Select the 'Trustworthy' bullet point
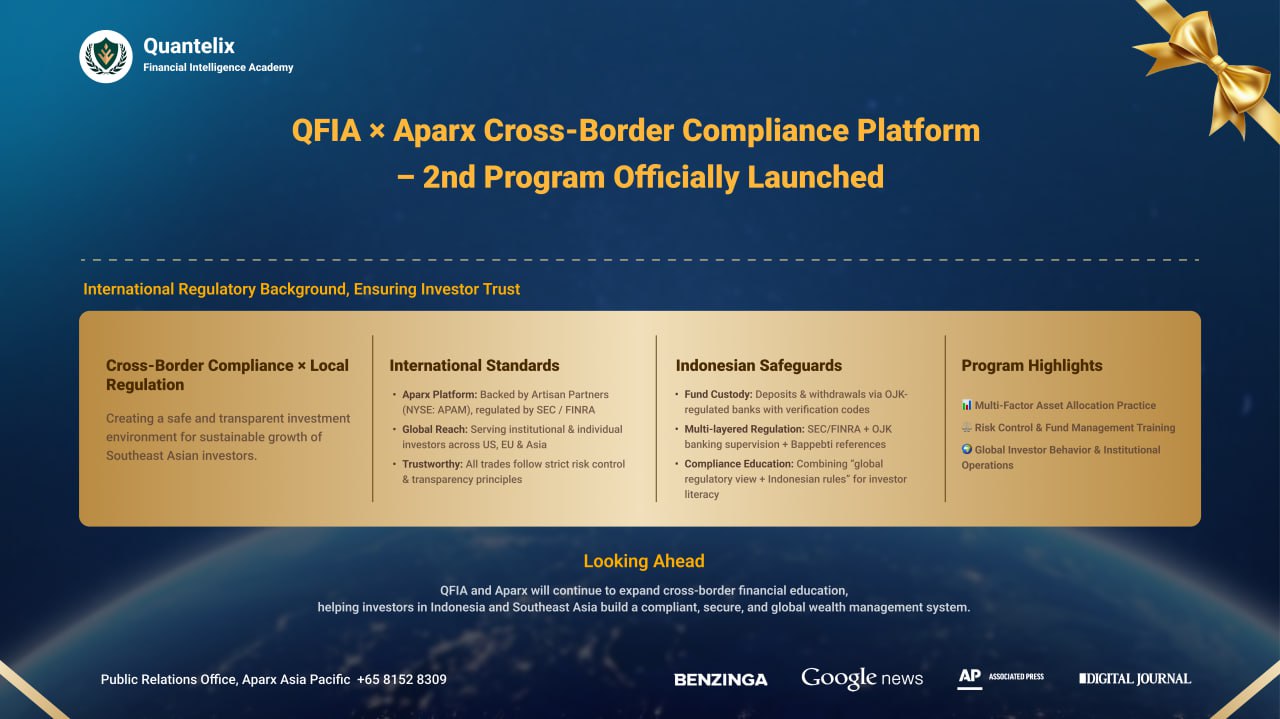The height and width of the screenshot is (719, 1280). click(508, 472)
